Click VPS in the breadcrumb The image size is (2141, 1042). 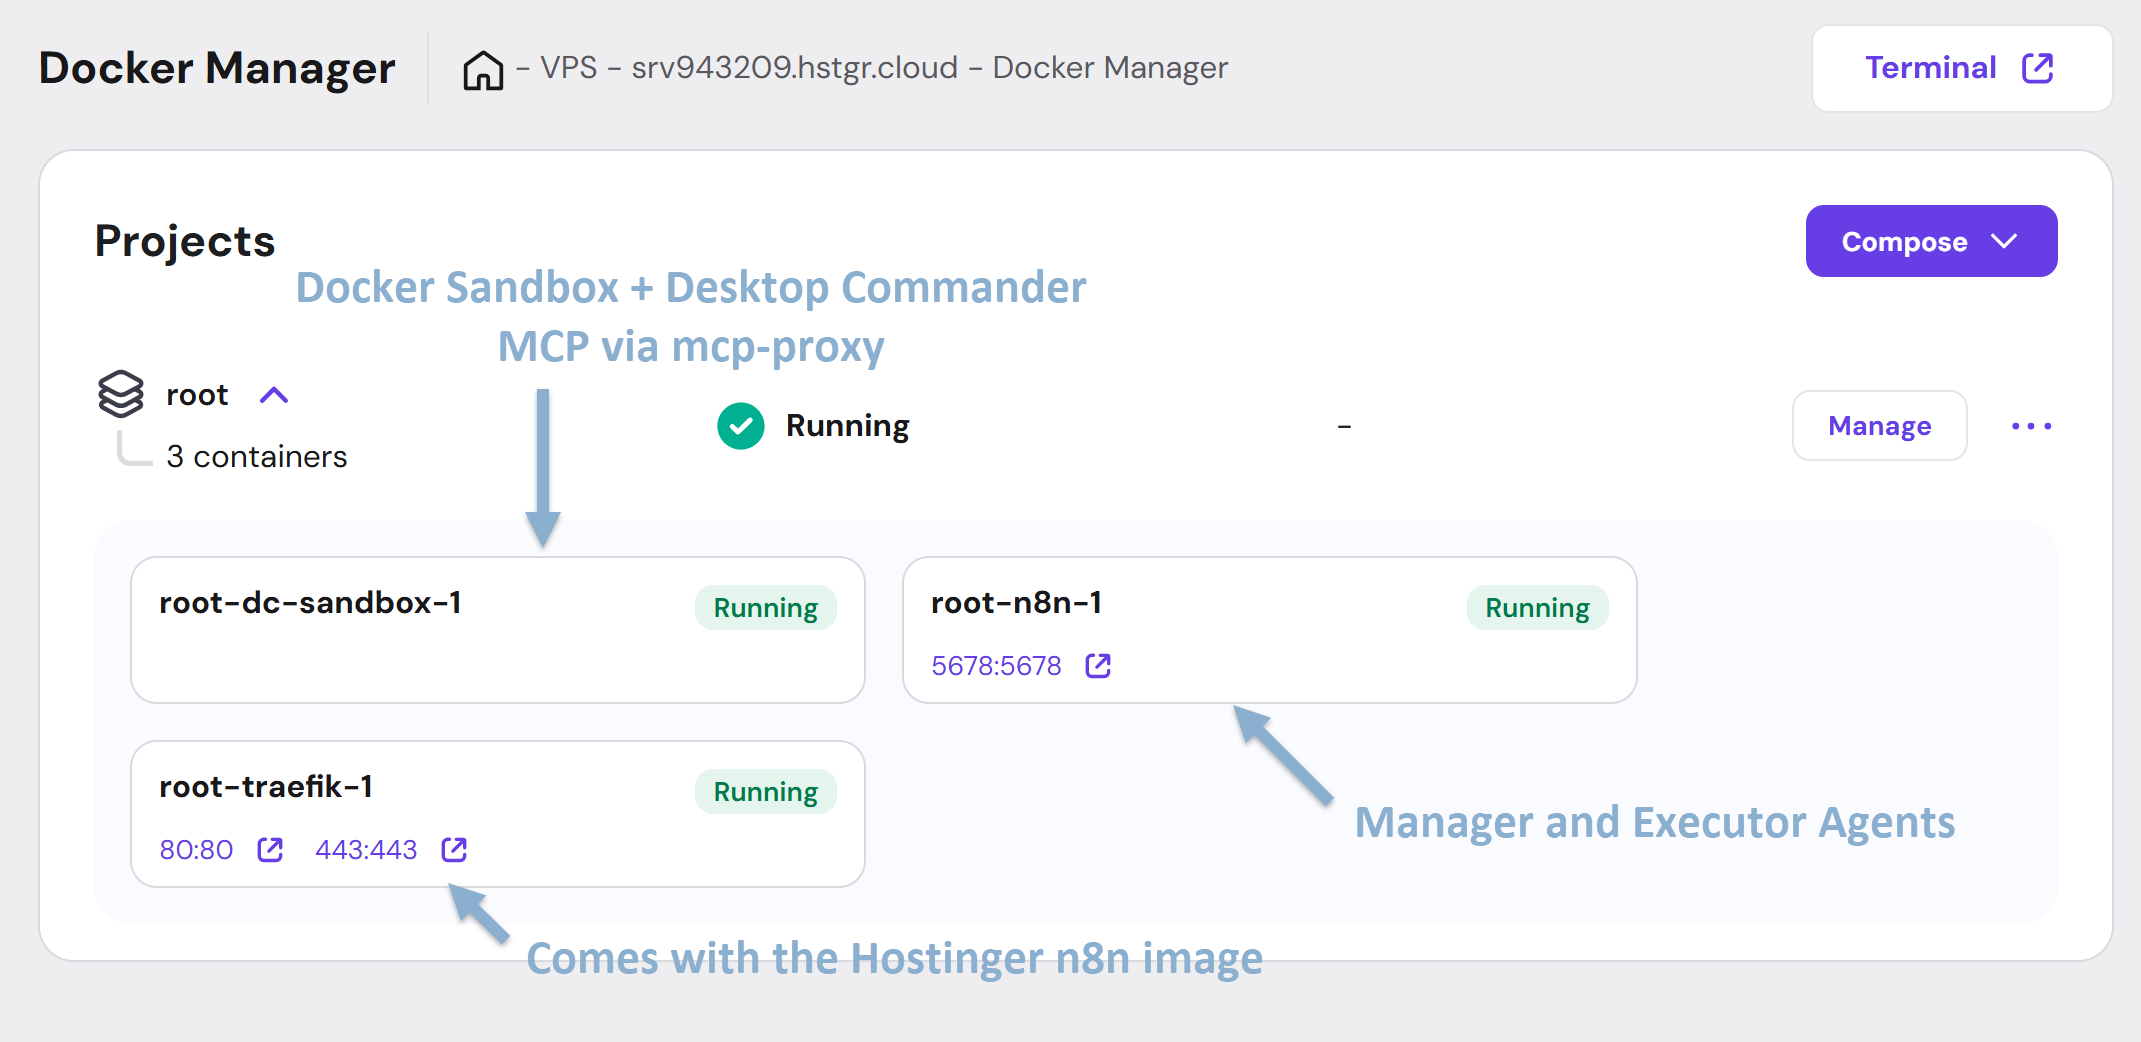(x=569, y=68)
